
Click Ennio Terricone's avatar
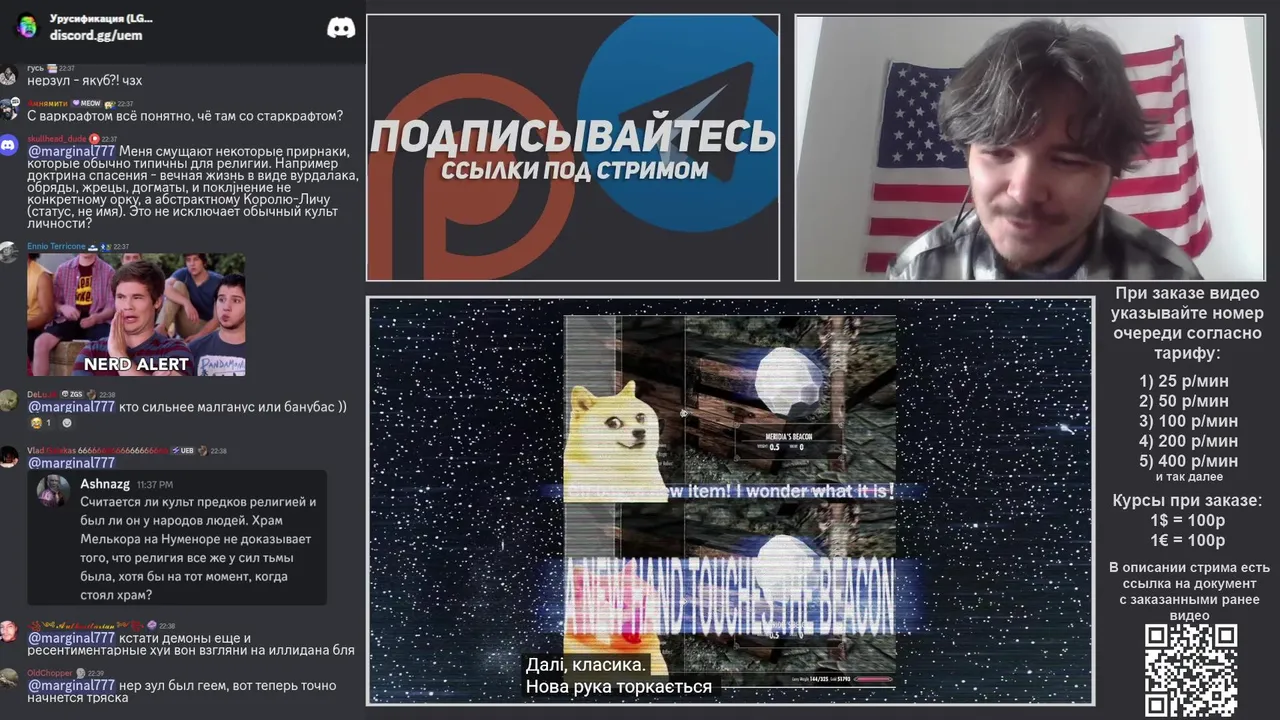8,253
